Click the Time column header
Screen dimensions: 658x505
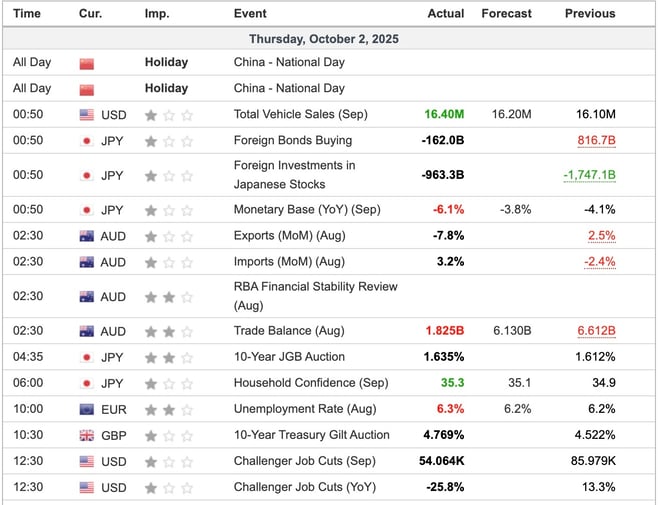coord(27,14)
